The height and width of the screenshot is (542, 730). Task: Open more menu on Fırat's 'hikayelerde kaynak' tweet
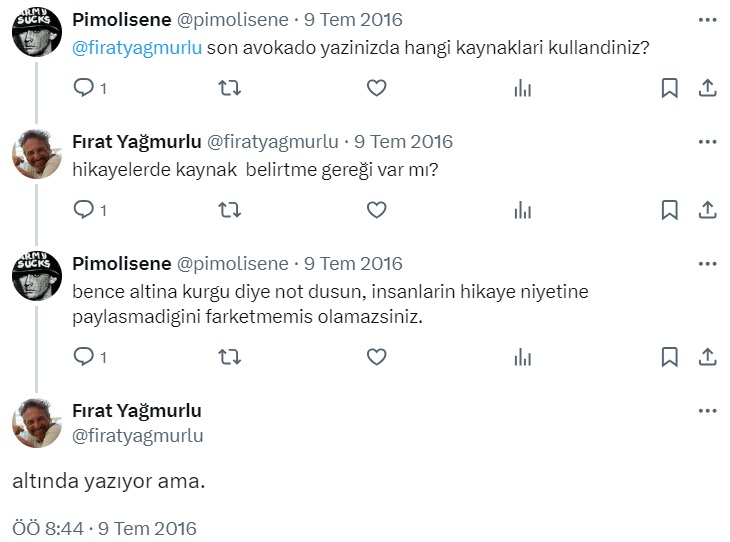coord(707,142)
